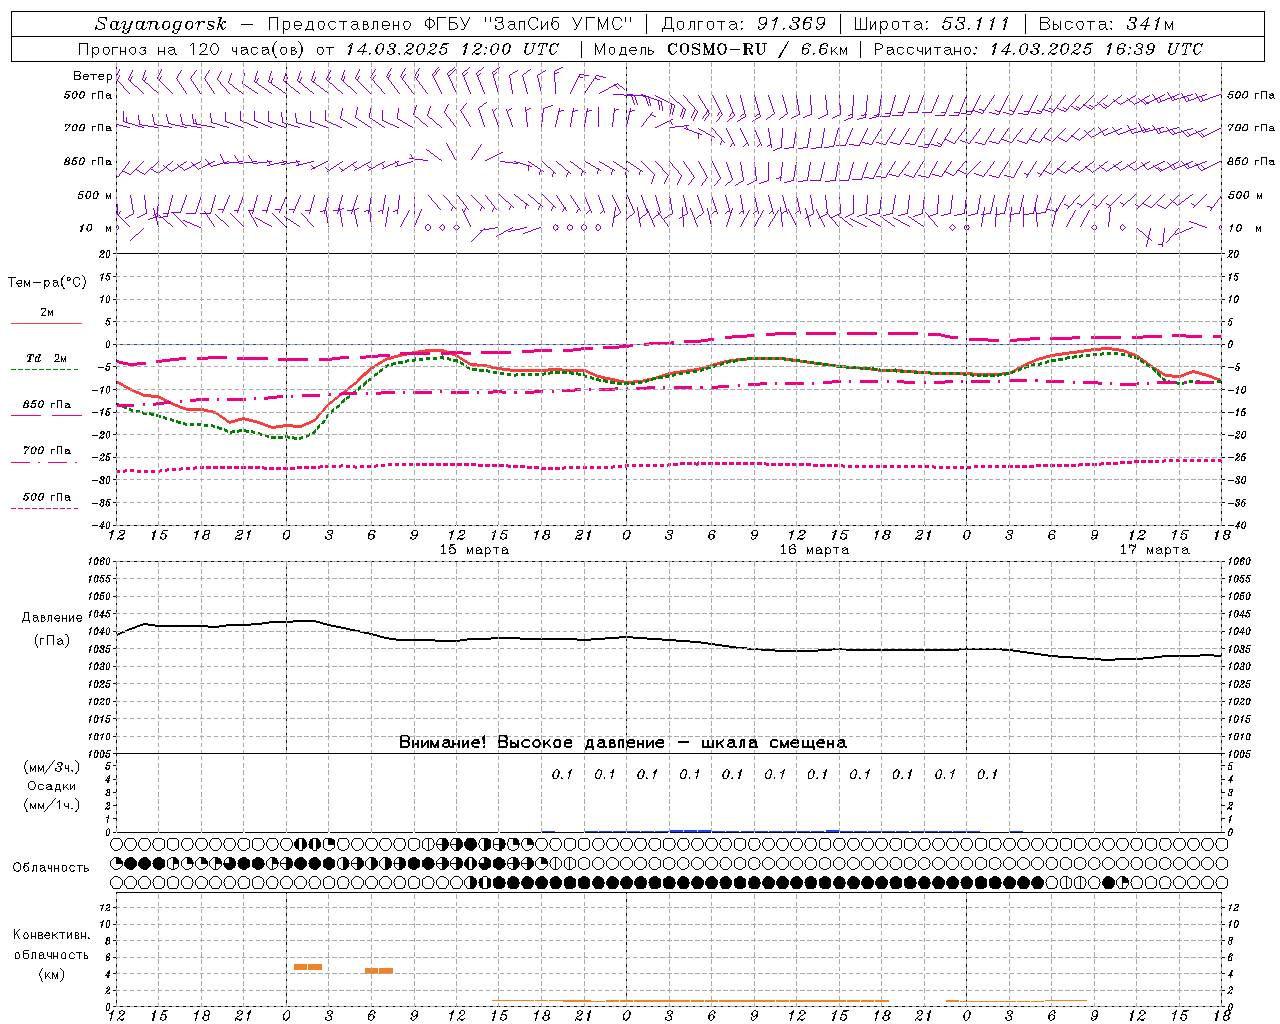Select the 'Модель COSMO-RU / 6.6км' model label
The height and width of the screenshot is (1024, 1280).
pos(720,49)
